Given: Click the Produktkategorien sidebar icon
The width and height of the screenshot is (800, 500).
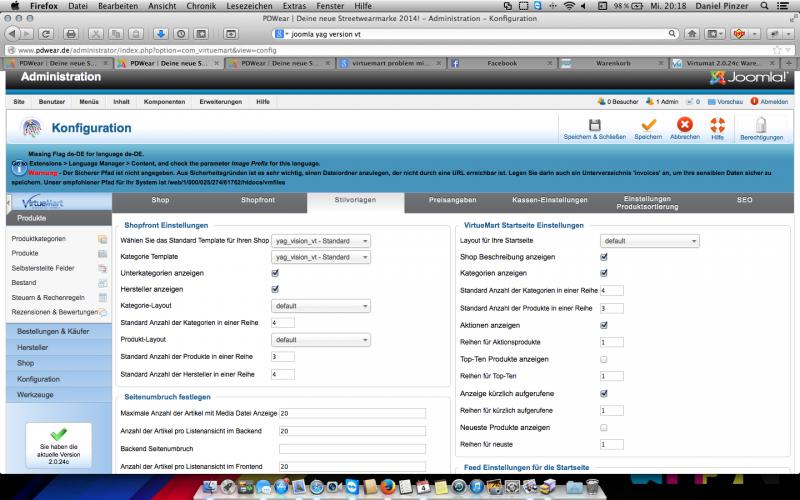Looking at the screenshot, I should [102, 239].
